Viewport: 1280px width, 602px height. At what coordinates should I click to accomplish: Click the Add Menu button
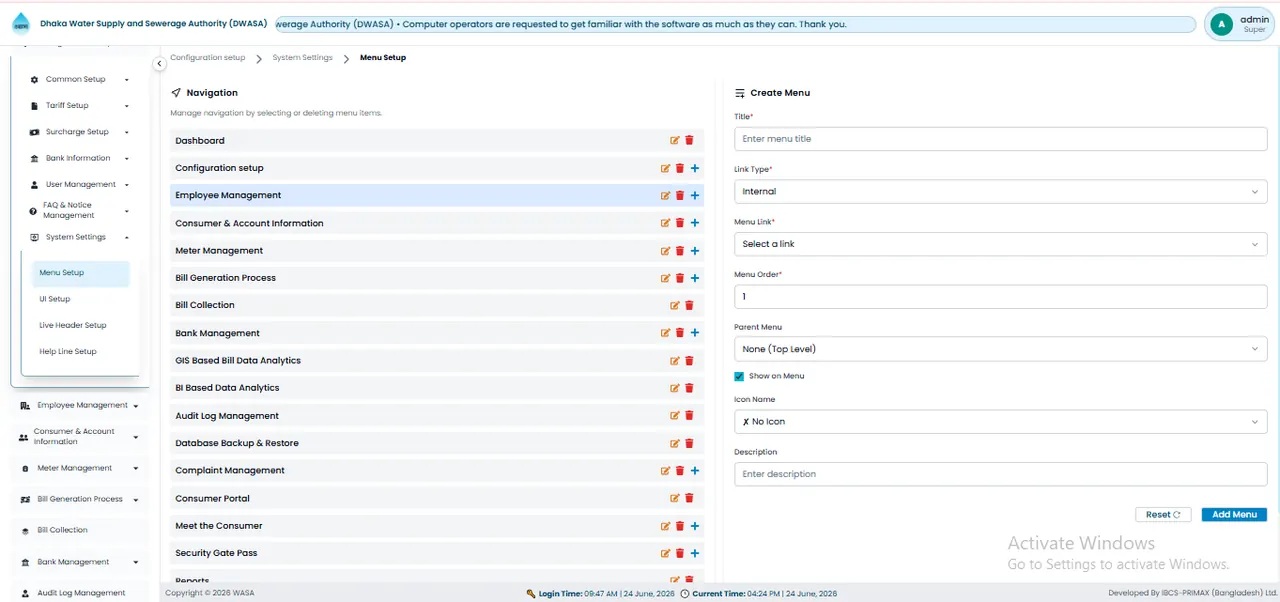point(1234,515)
